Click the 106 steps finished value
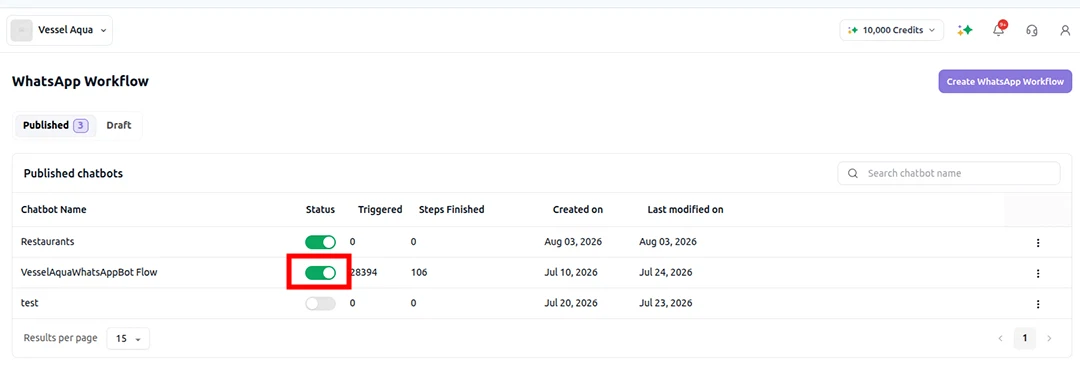1080x372 pixels. (x=419, y=273)
